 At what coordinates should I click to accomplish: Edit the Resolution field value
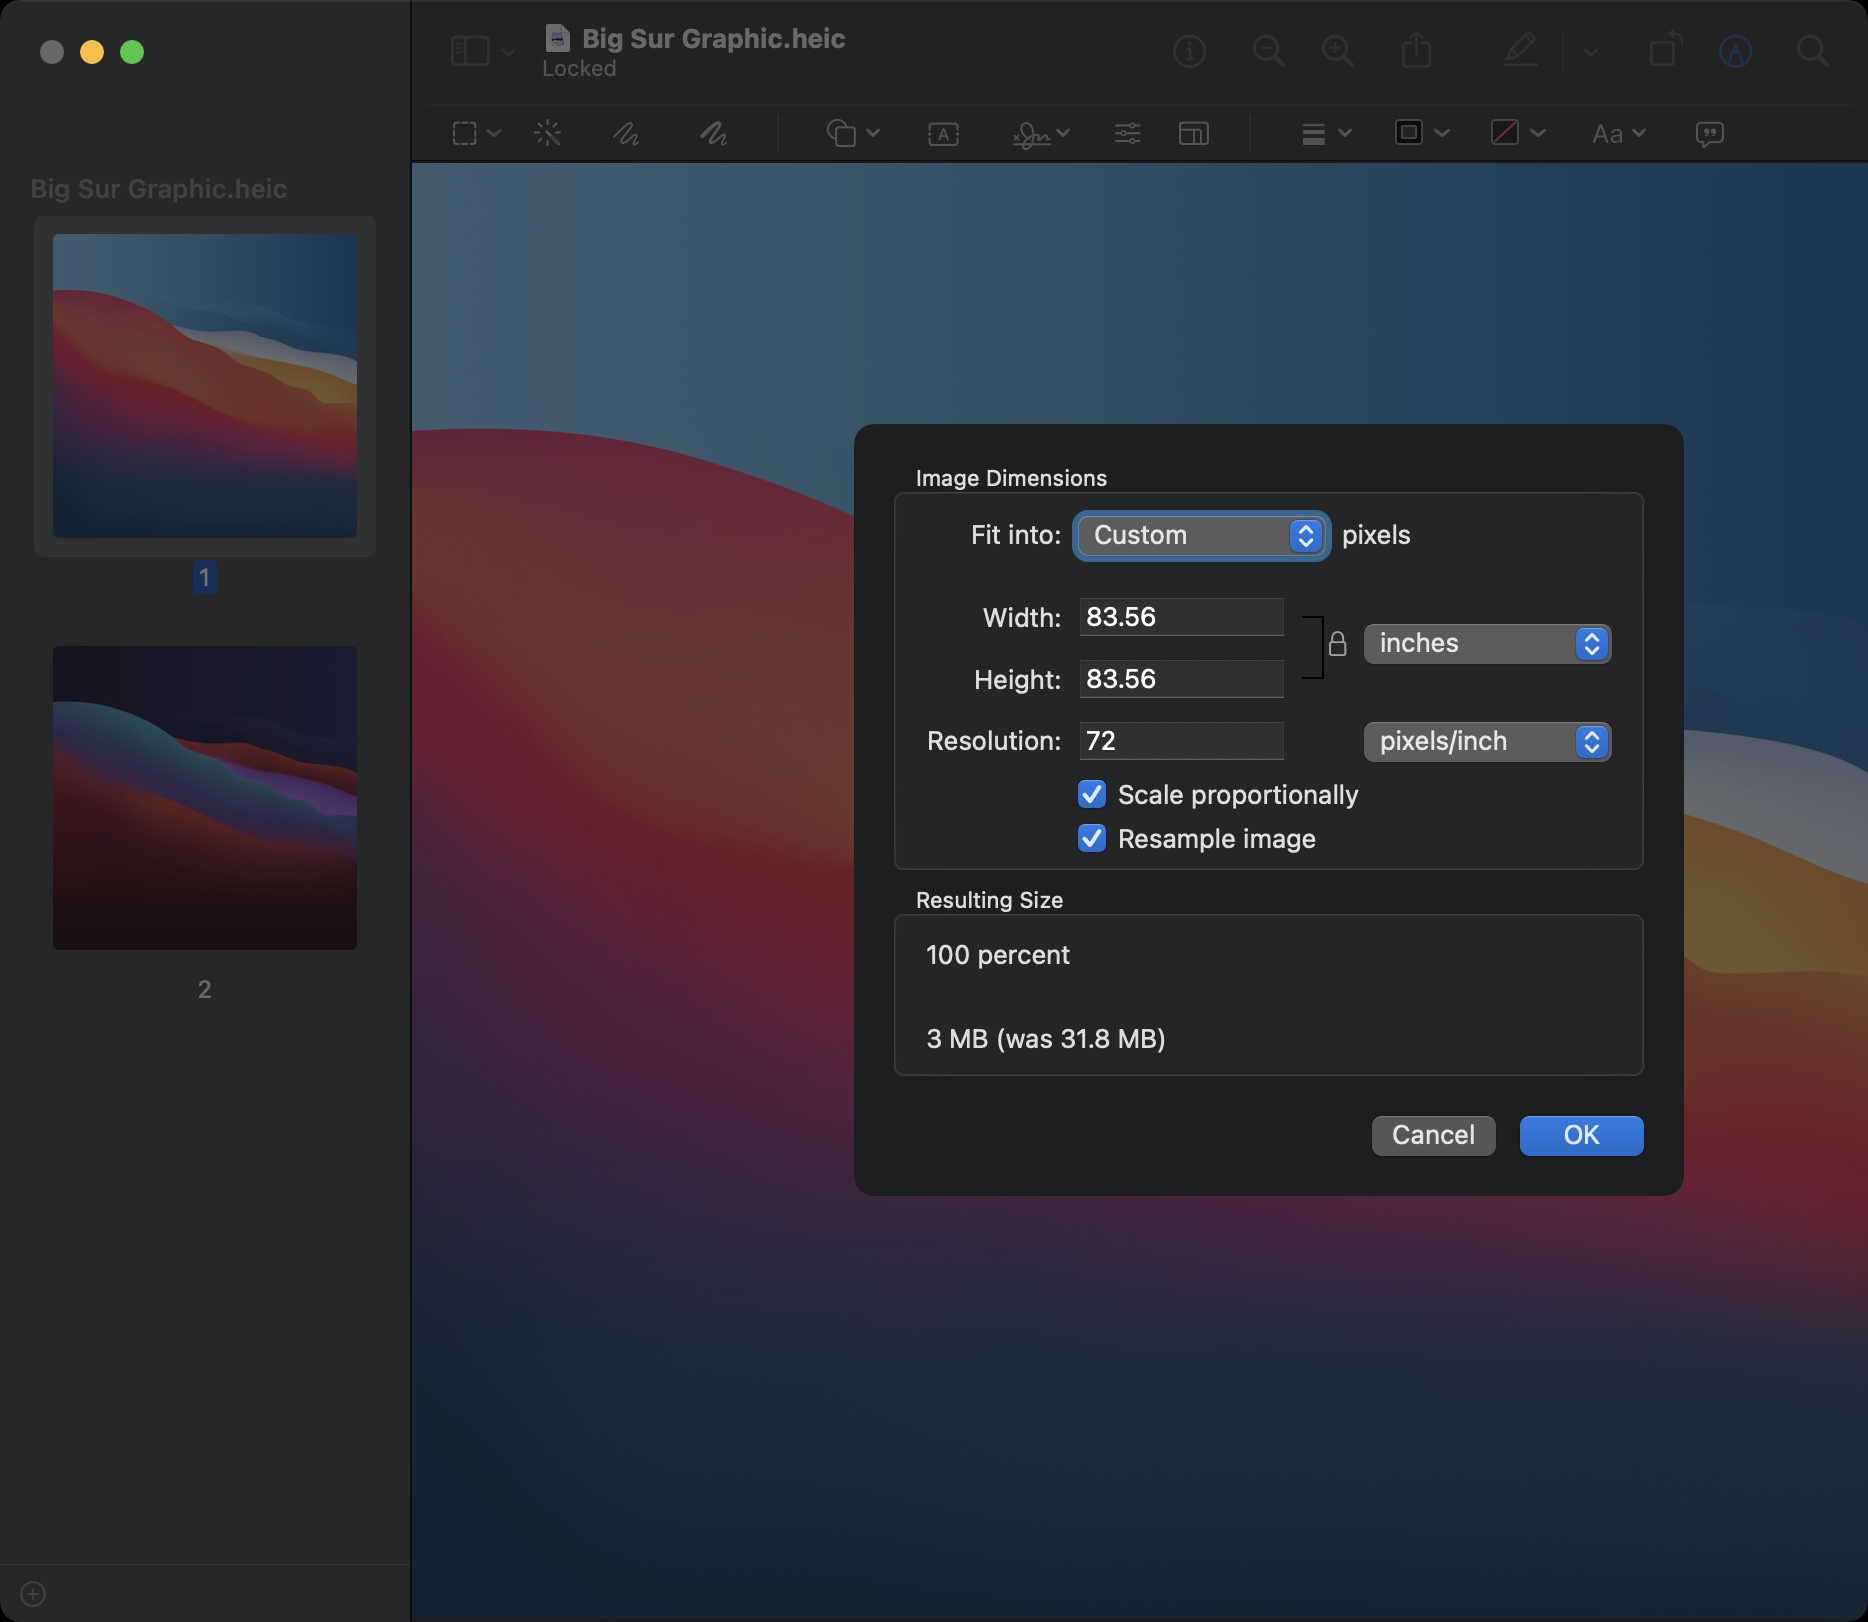(x=1181, y=741)
